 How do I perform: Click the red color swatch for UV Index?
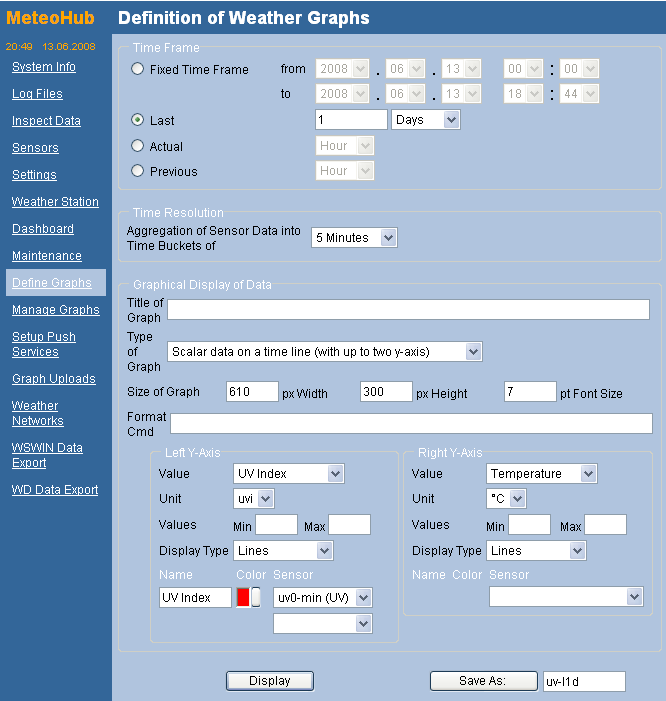(243, 597)
